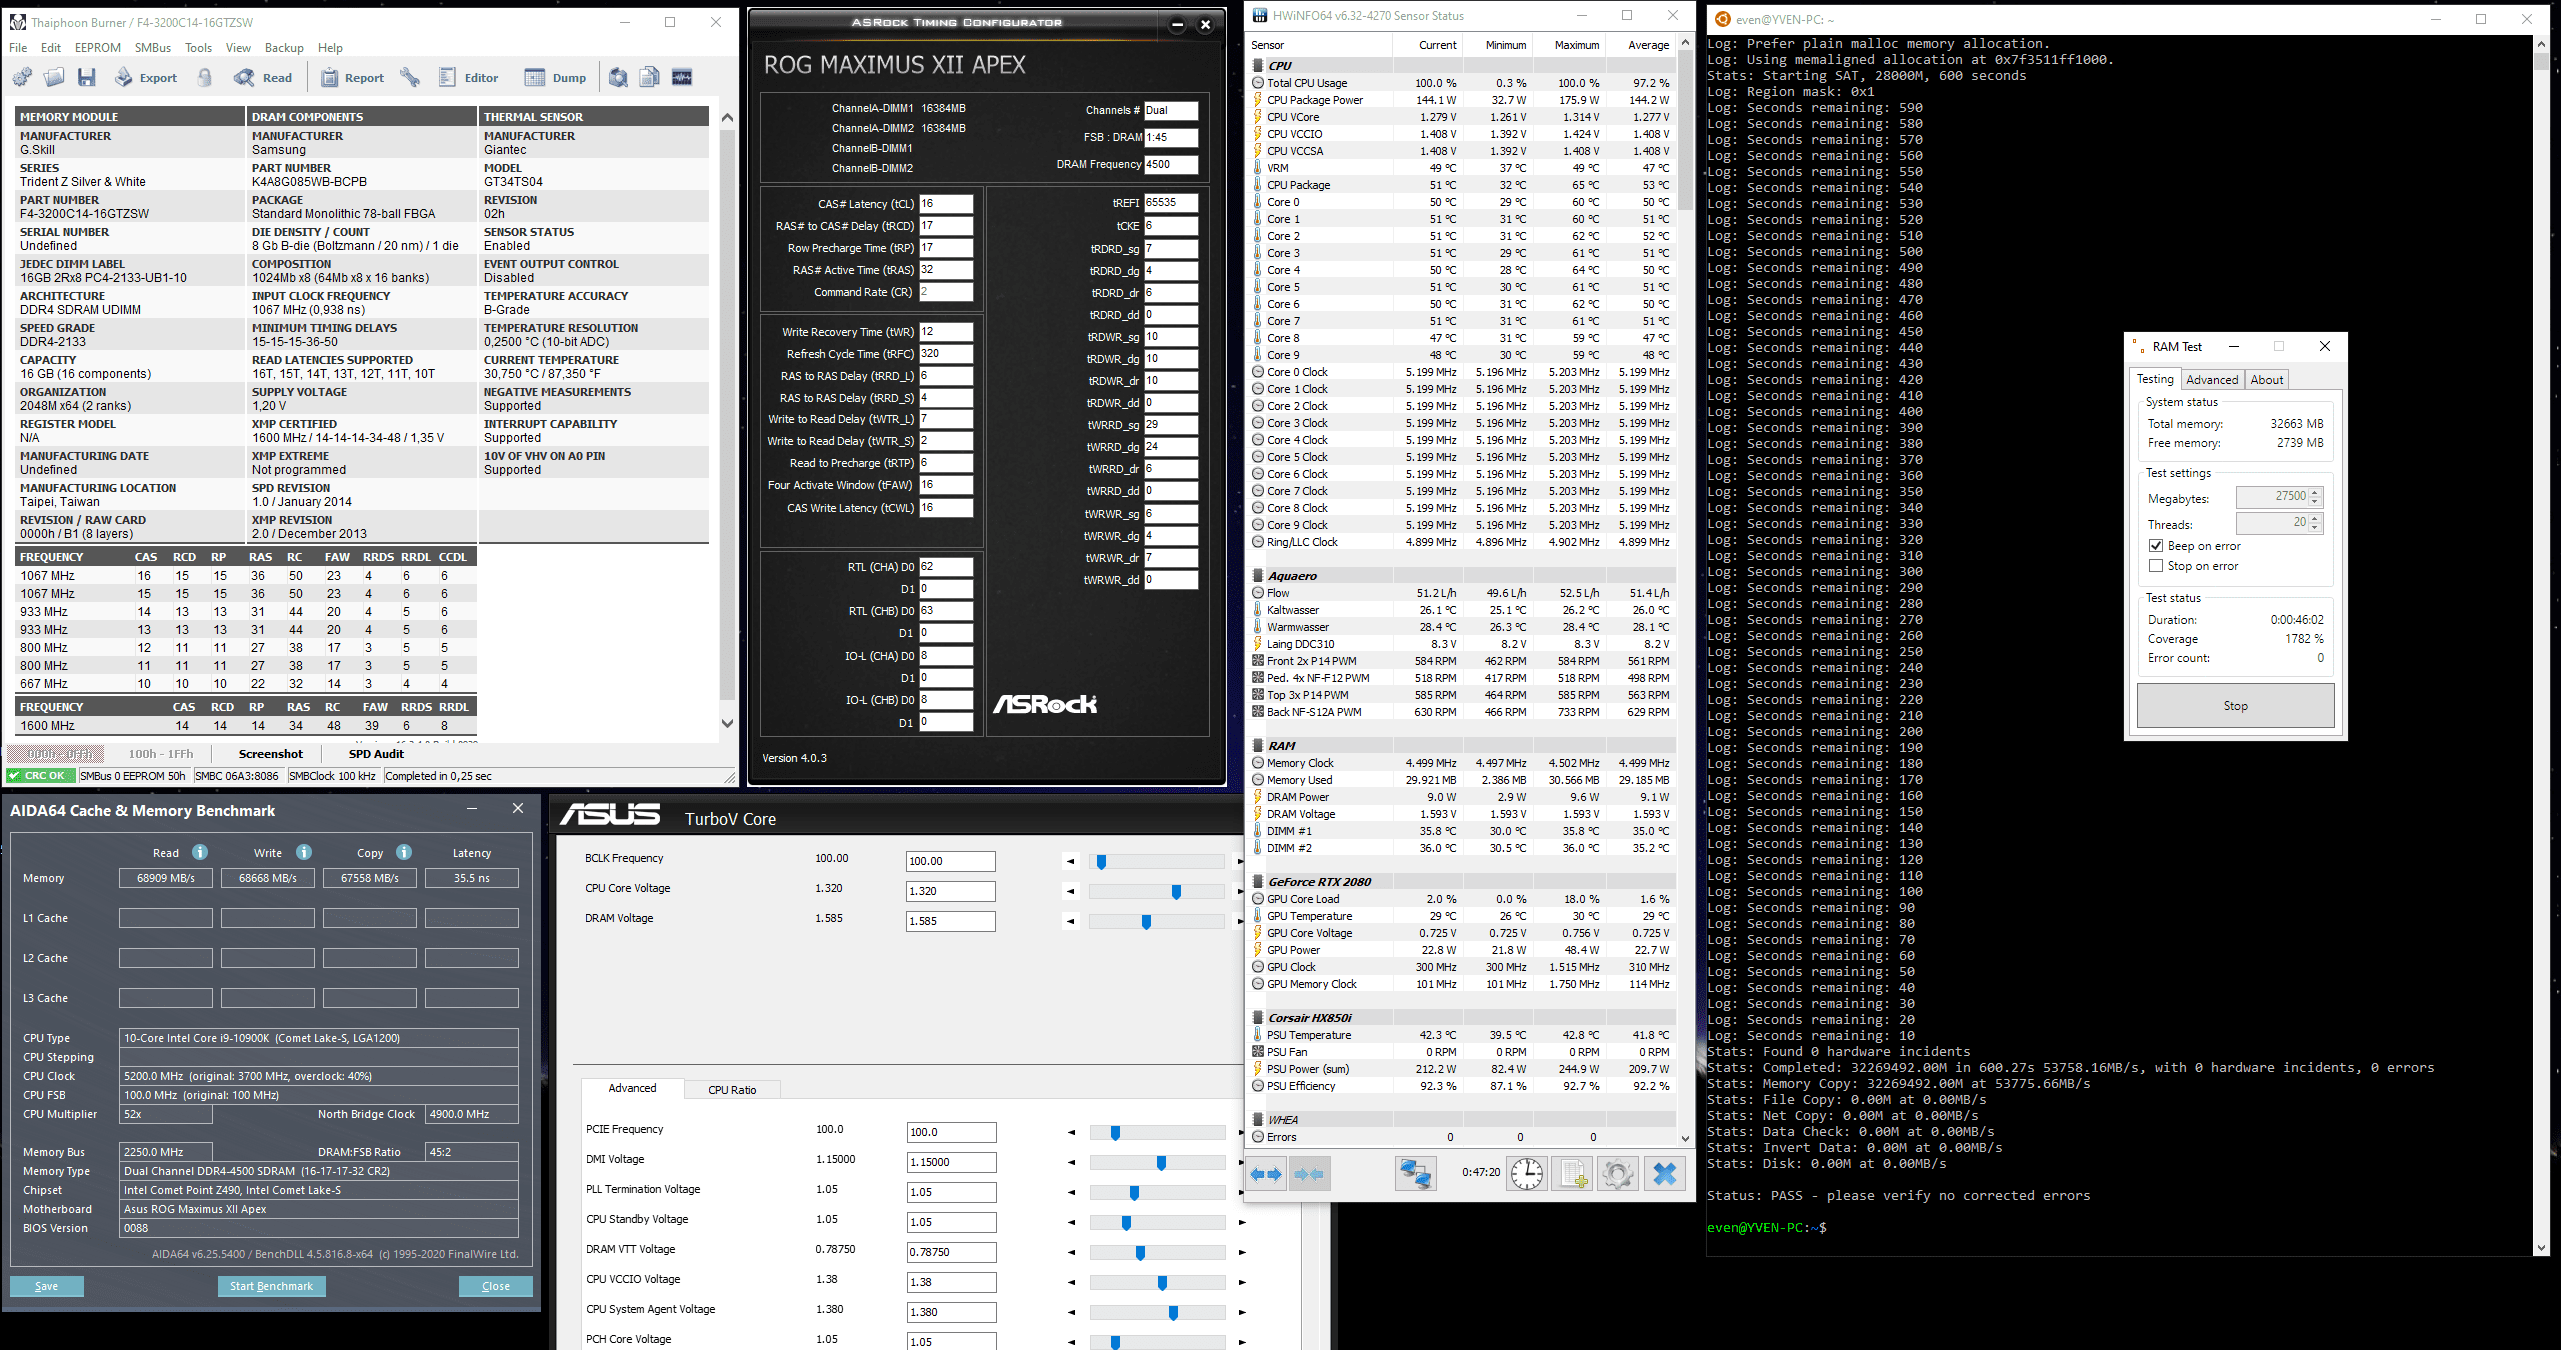Click the Dump button in Thaiphoon Burner toolbar
Image resolution: width=2561 pixels, height=1350 pixels.
[556, 77]
